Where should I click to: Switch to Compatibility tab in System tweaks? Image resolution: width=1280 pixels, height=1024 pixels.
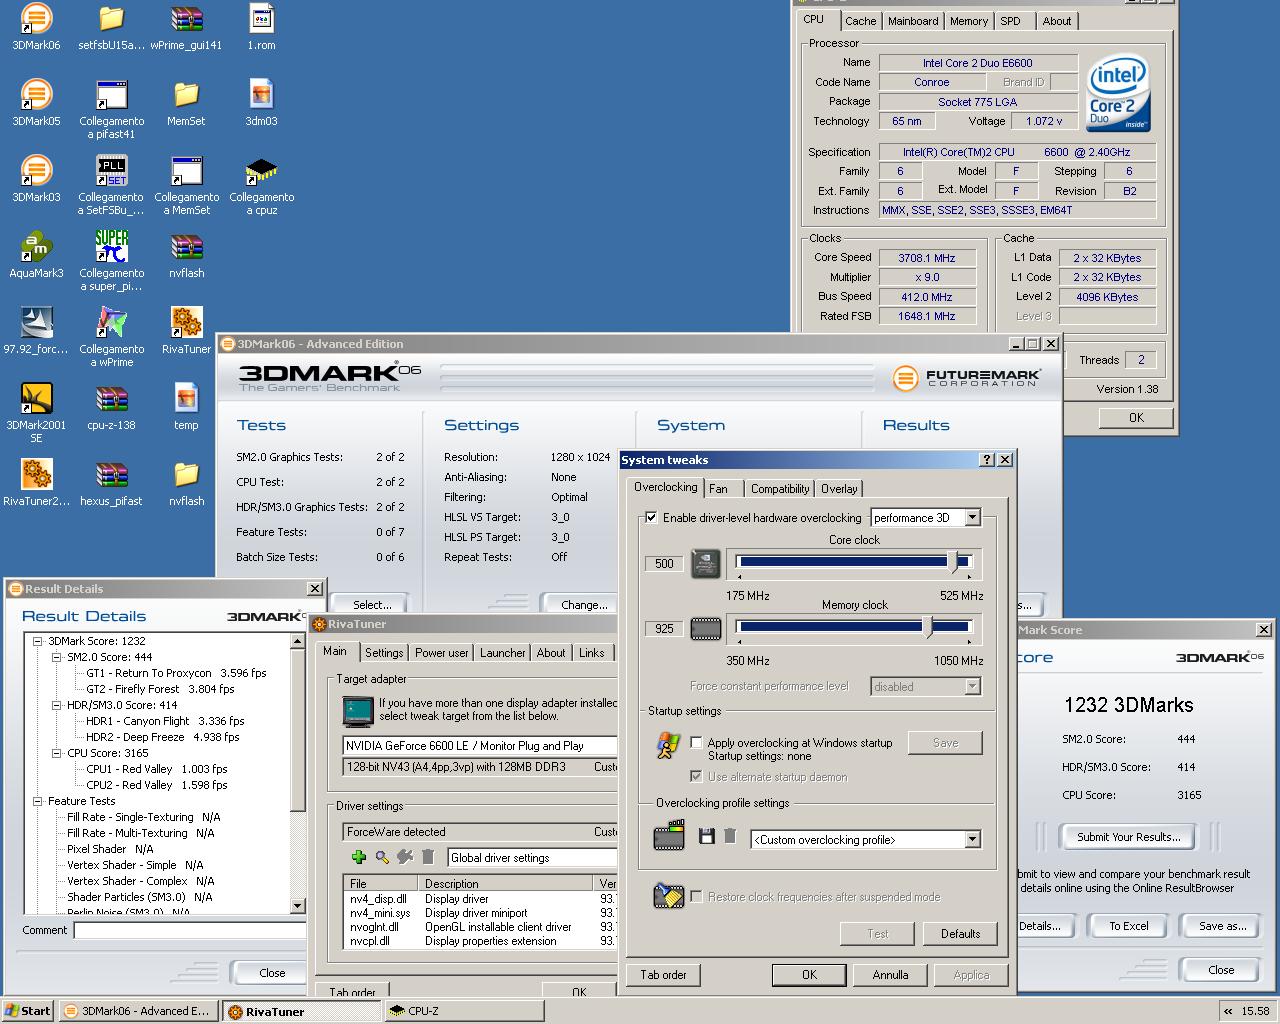click(x=780, y=489)
